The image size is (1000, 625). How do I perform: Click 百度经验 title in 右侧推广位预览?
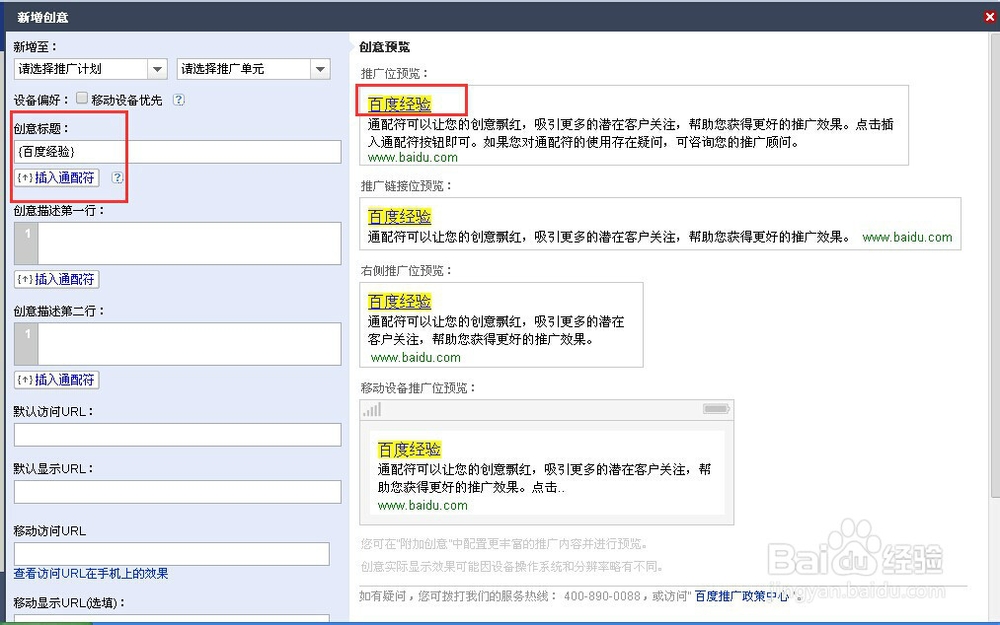coord(400,301)
